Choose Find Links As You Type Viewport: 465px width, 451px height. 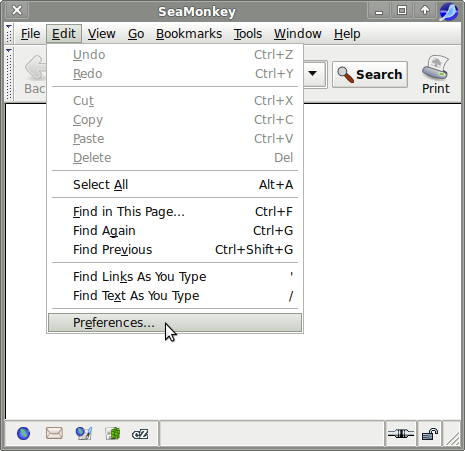(175, 277)
